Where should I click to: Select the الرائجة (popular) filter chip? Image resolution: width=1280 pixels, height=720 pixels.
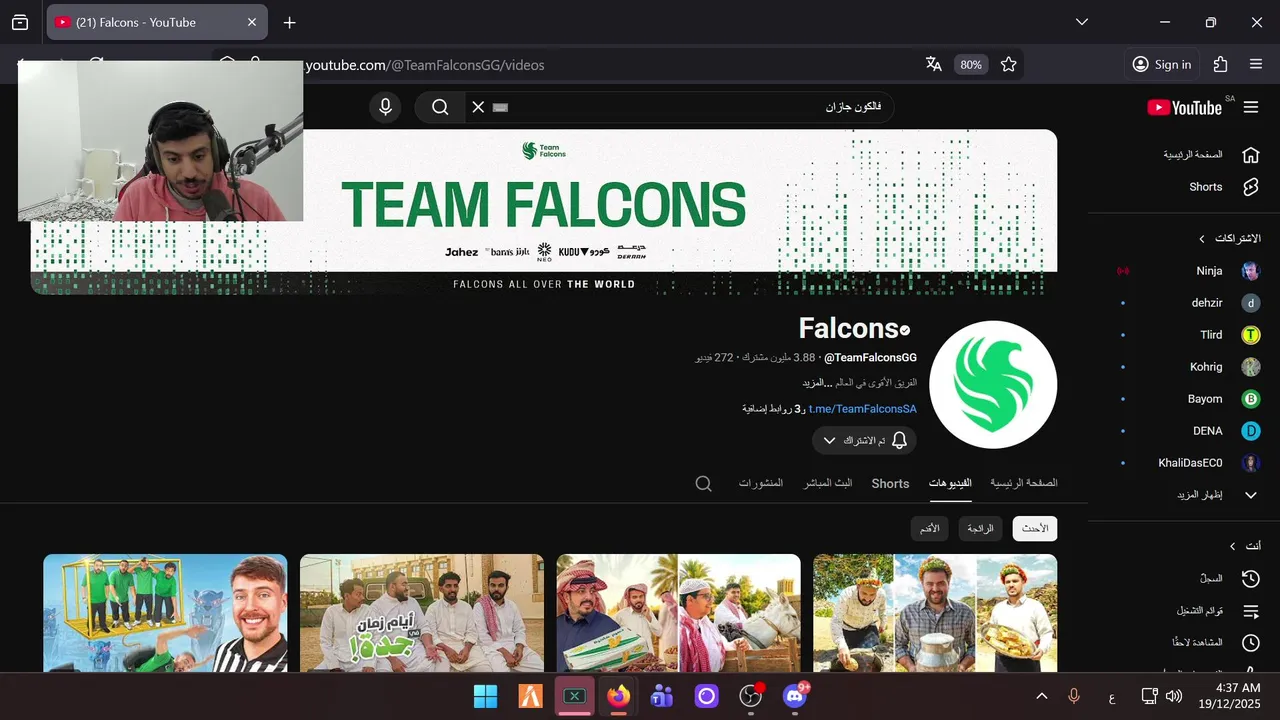tap(980, 528)
